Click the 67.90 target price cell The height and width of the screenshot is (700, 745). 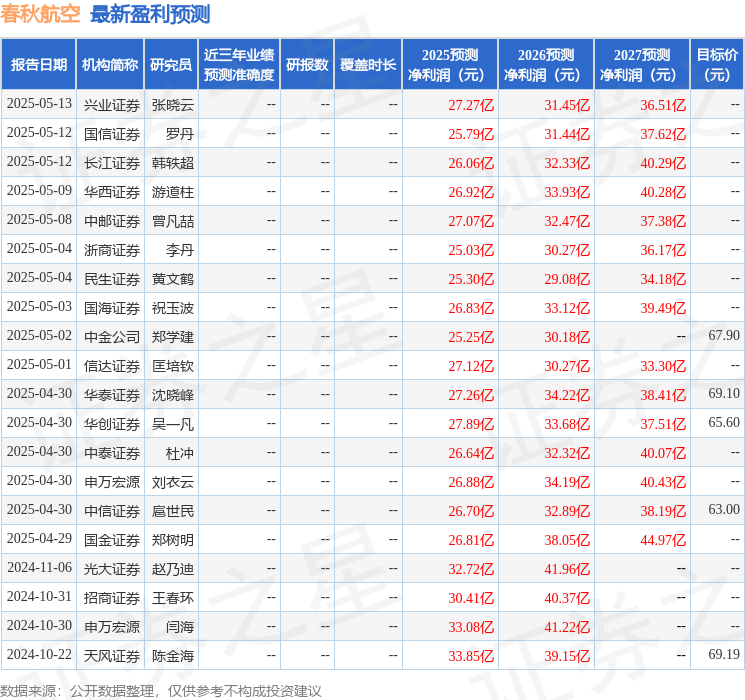click(723, 336)
